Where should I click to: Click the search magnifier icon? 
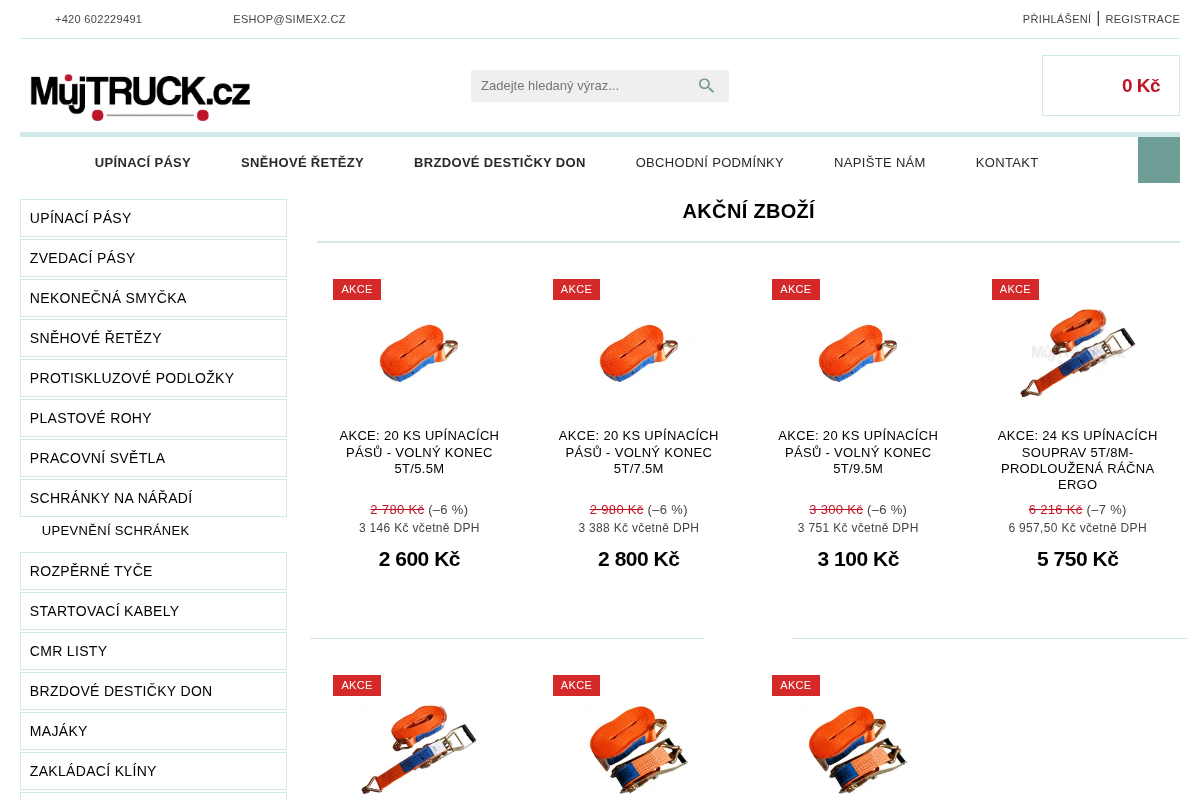point(706,86)
